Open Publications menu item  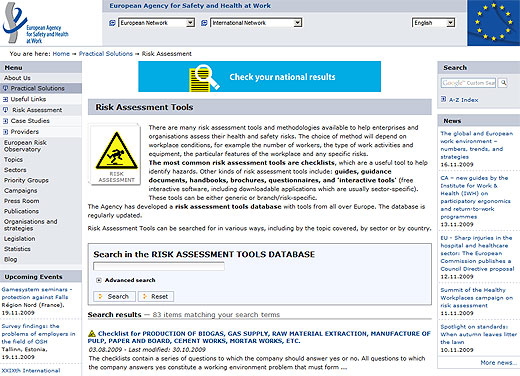click(21, 211)
